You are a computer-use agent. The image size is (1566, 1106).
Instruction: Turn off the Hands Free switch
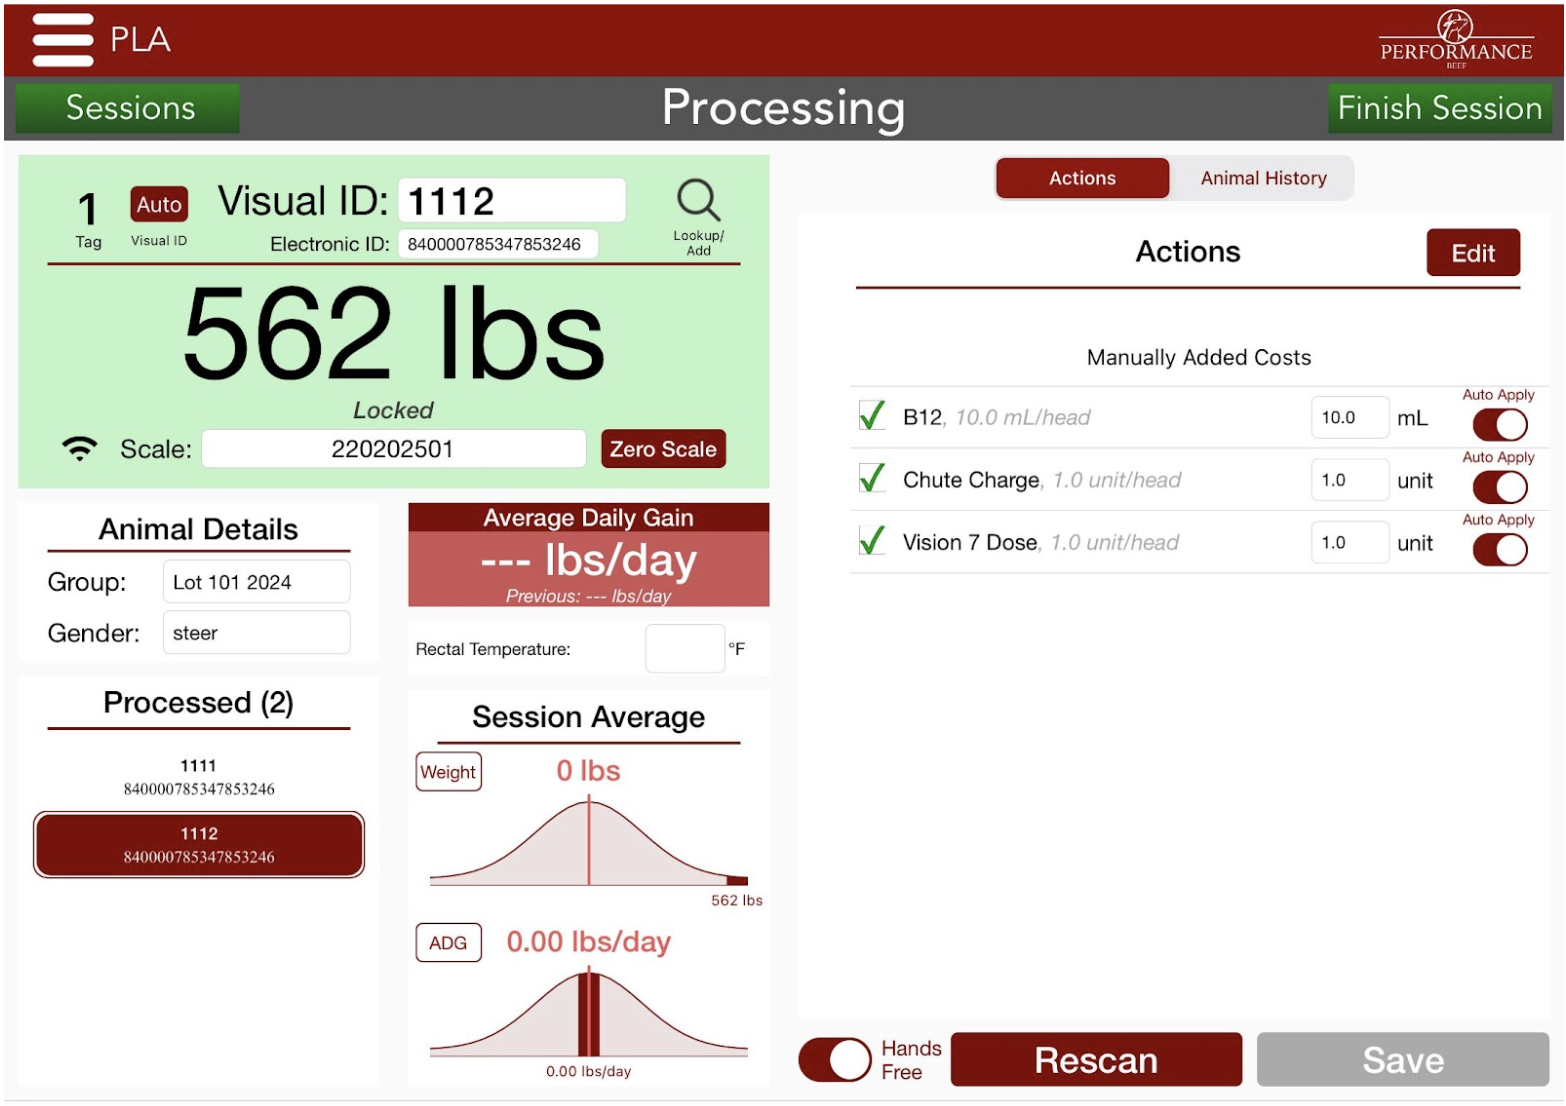[835, 1060]
